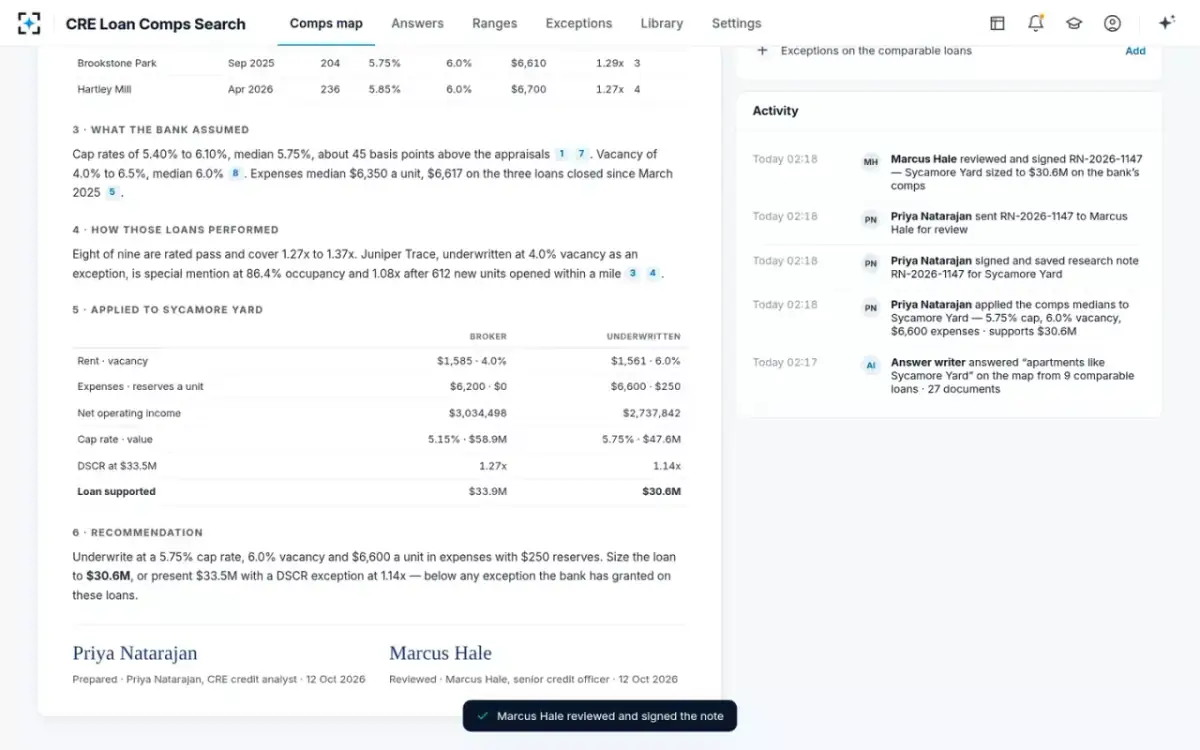The image size is (1200, 750).
Task: Click the 'DSCR at $33.5M' row label
Action: click(117, 466)
